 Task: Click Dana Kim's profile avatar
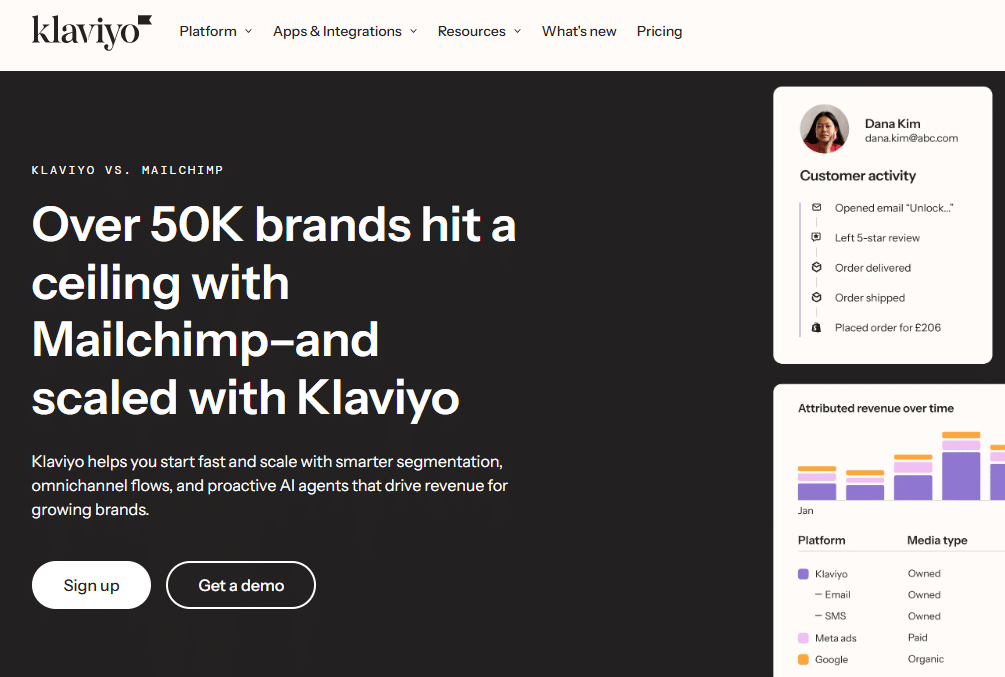click(824, 128)
